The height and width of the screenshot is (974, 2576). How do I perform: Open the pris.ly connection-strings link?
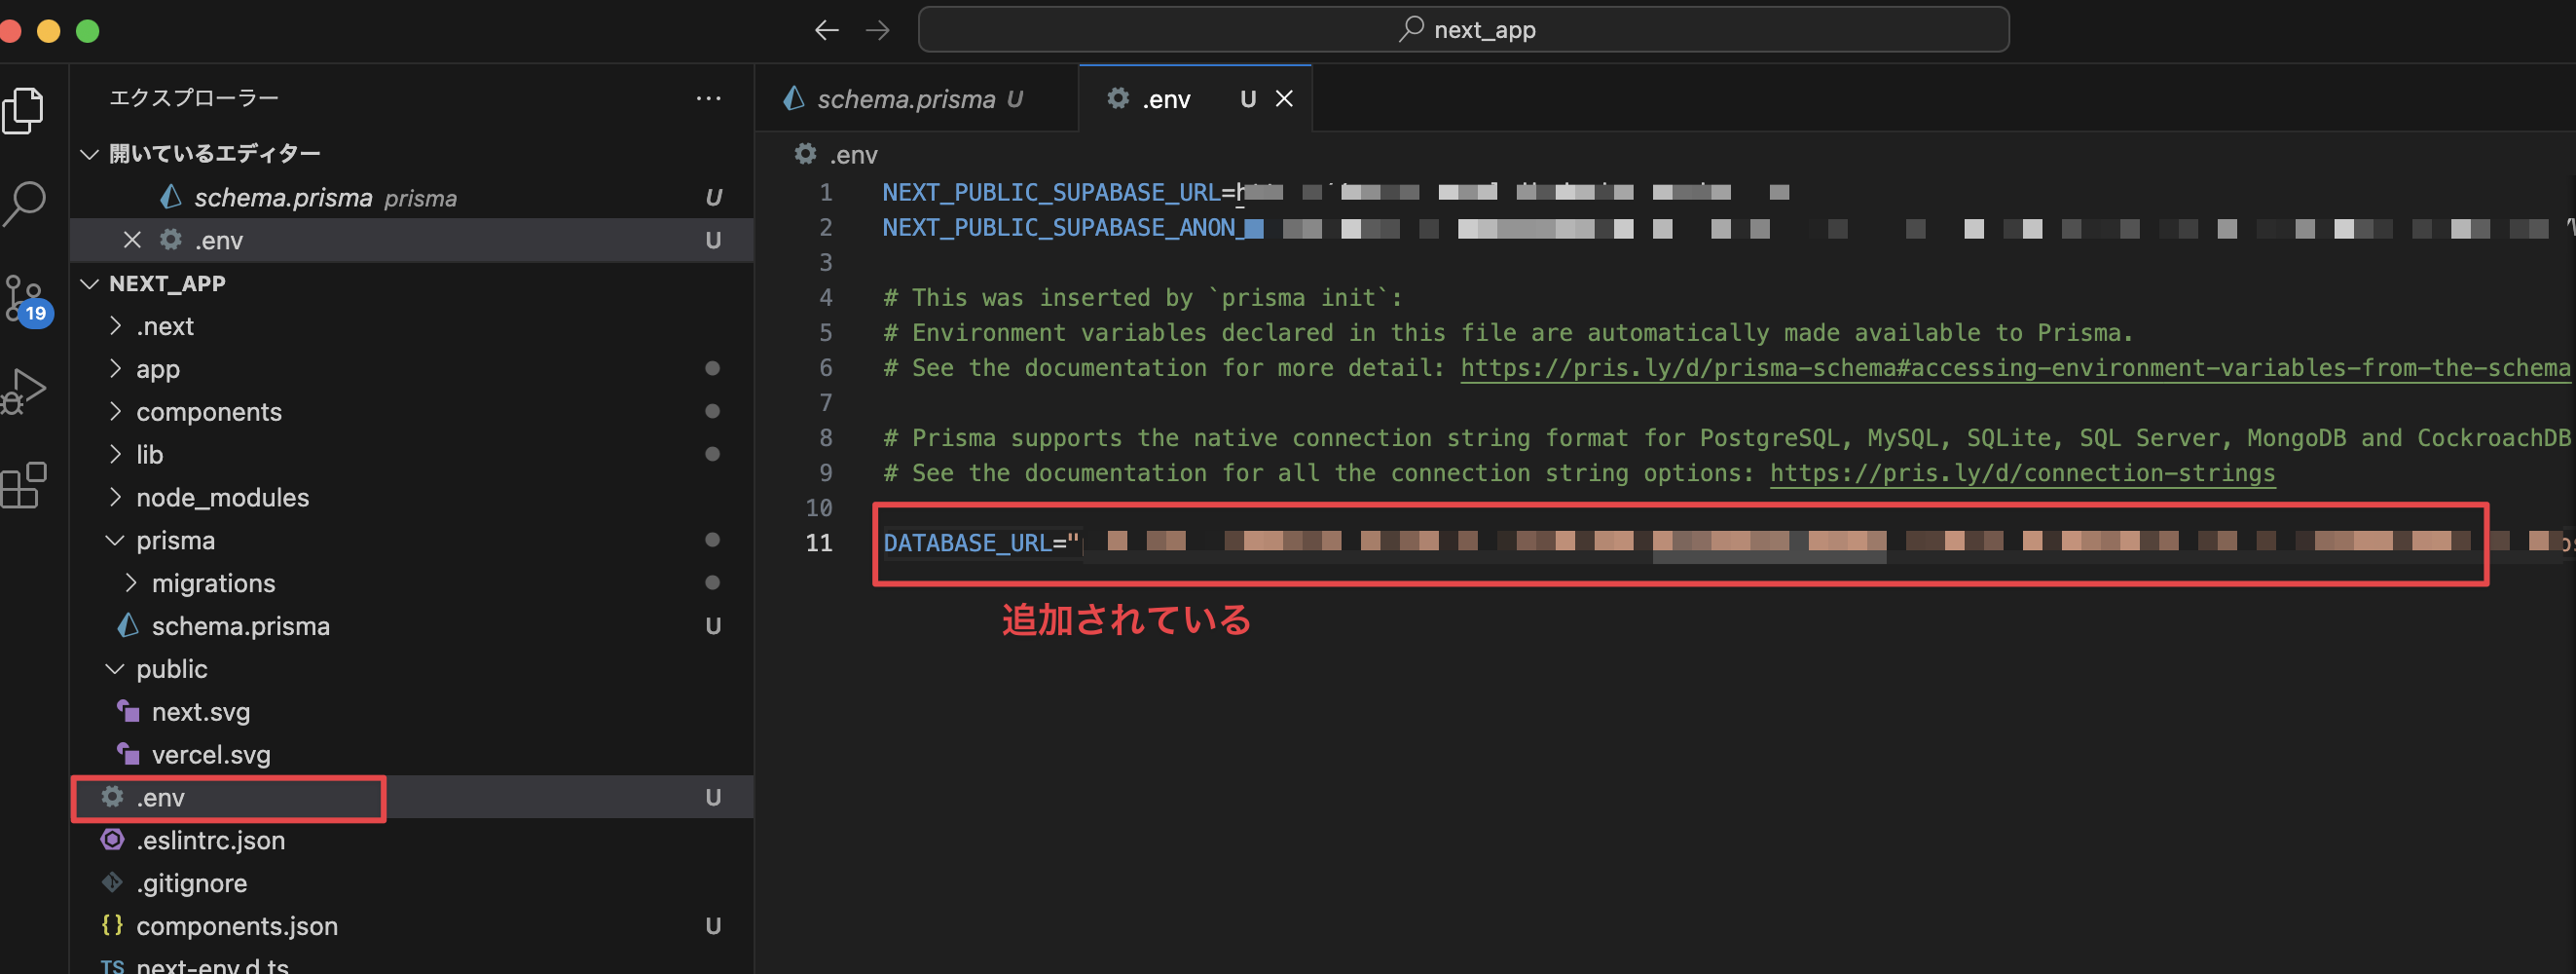tap(2022, 474)
